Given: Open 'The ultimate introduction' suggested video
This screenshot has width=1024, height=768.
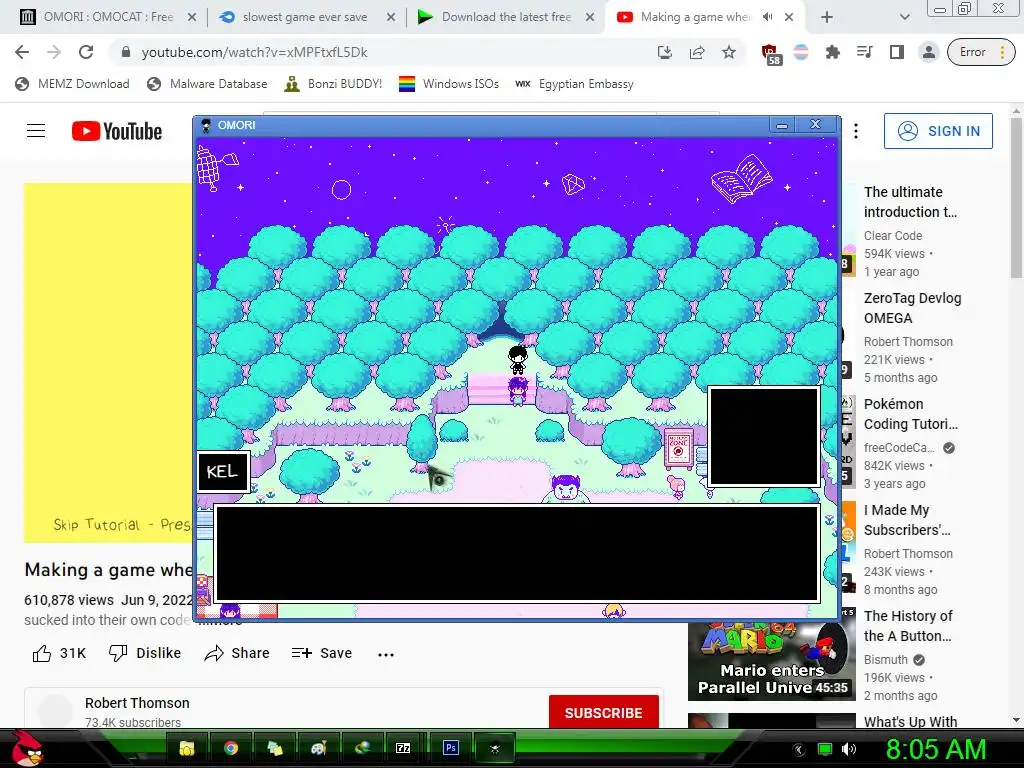Looking at the screenshot, I should tap(910, 202).
